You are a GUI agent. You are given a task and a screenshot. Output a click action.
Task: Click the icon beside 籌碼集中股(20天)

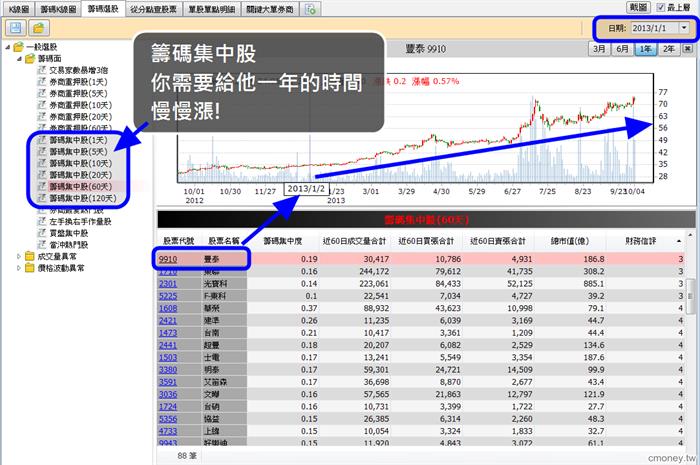(x=42, y=175)
